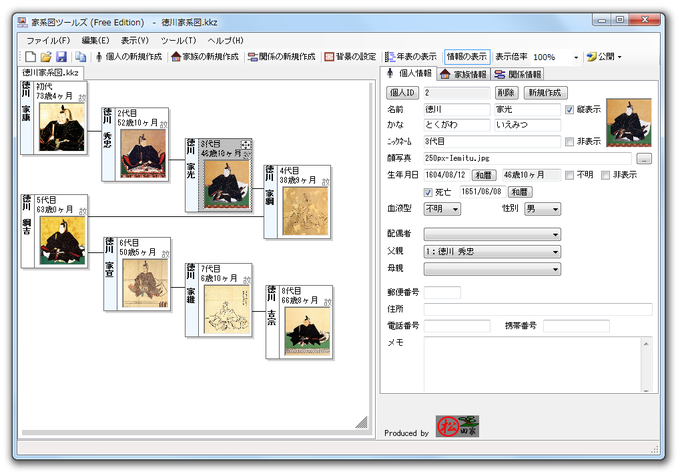Image resolution: width=680 pixels, height=474 pixels.
Task: Create a new relationship (関係の新規作成)
Action: 281,57
